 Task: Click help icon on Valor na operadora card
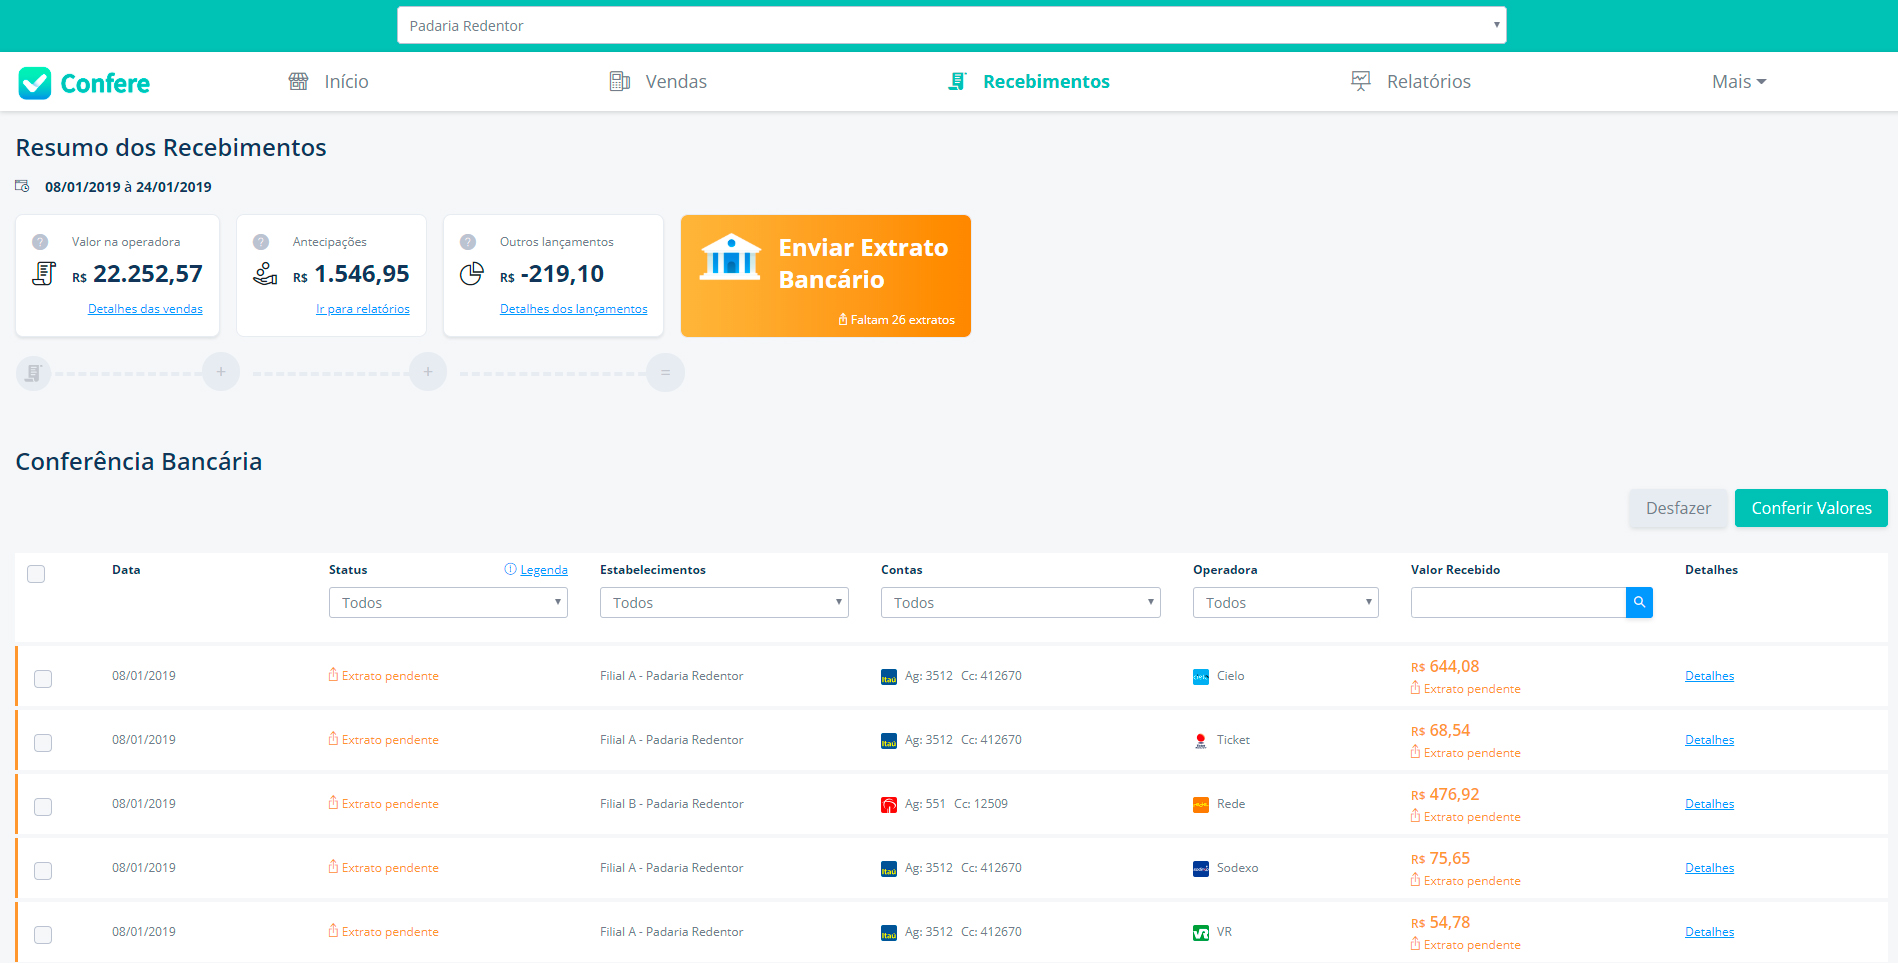pyautogui.click(x=40, y=242)
